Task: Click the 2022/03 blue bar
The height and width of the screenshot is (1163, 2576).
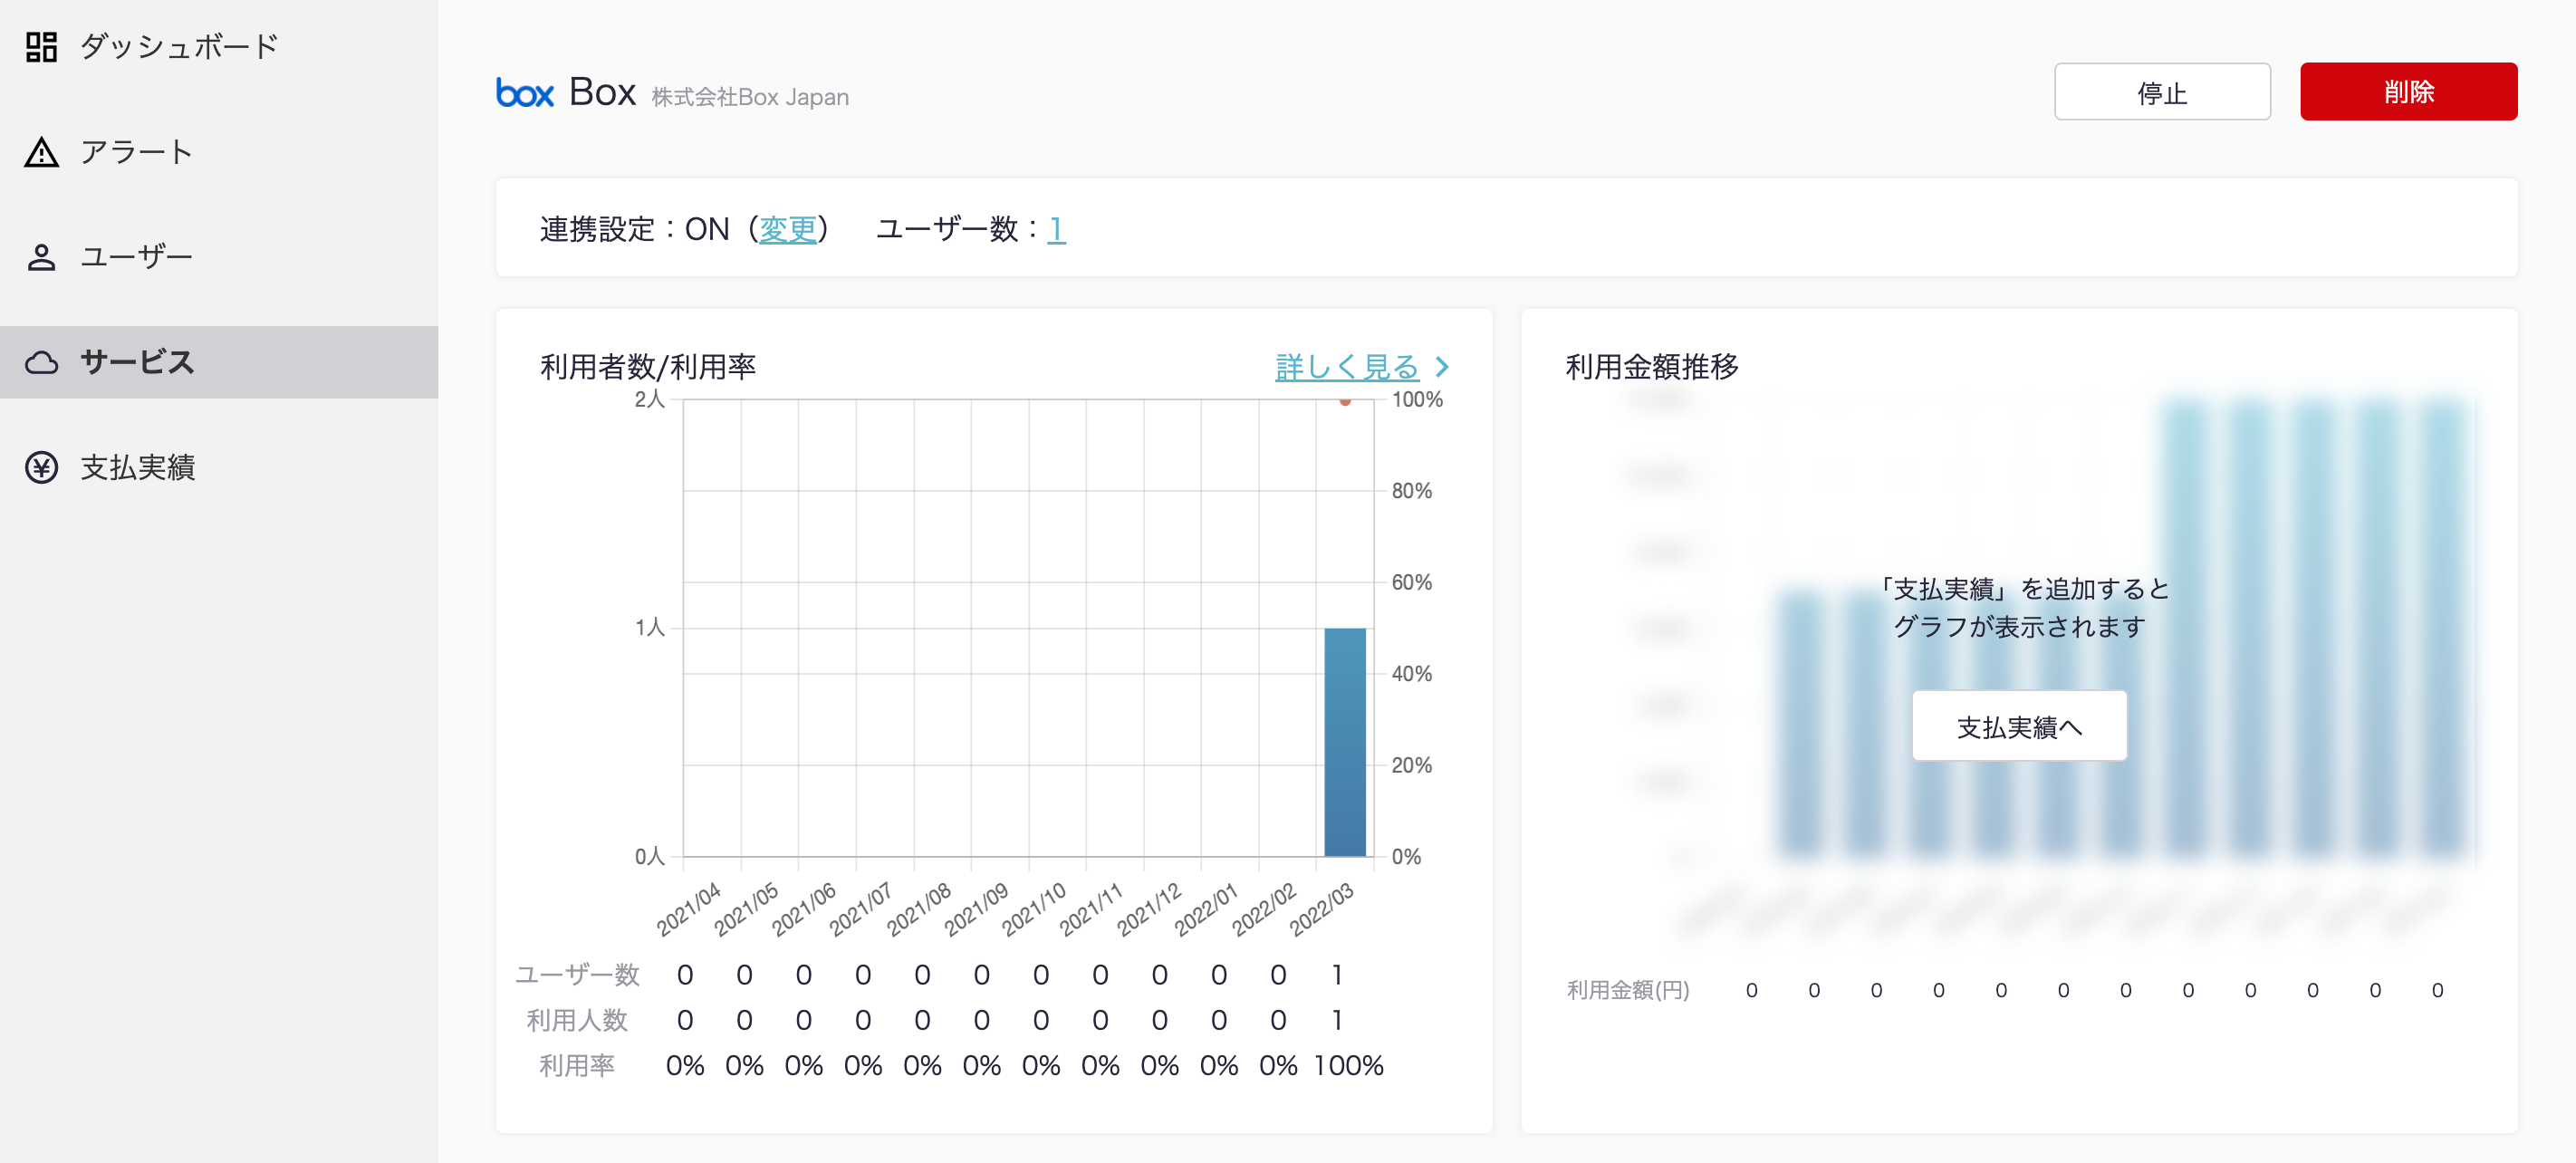Action: pyautogui.click(x=1344, y=741)
